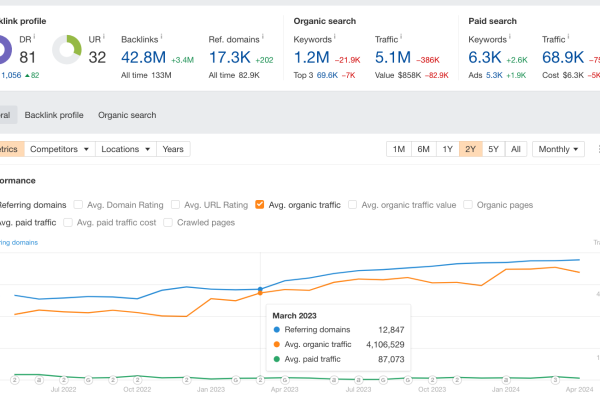Click info icon beside Paid search Traffic

coord(568,37)
